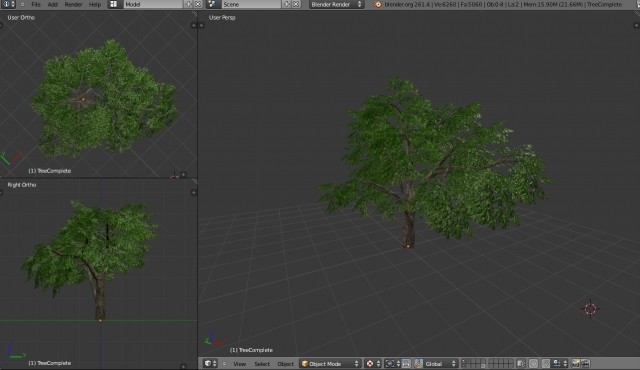Toggle lock camera and layers to scene
640x370 pixels.
coord(520,363)
